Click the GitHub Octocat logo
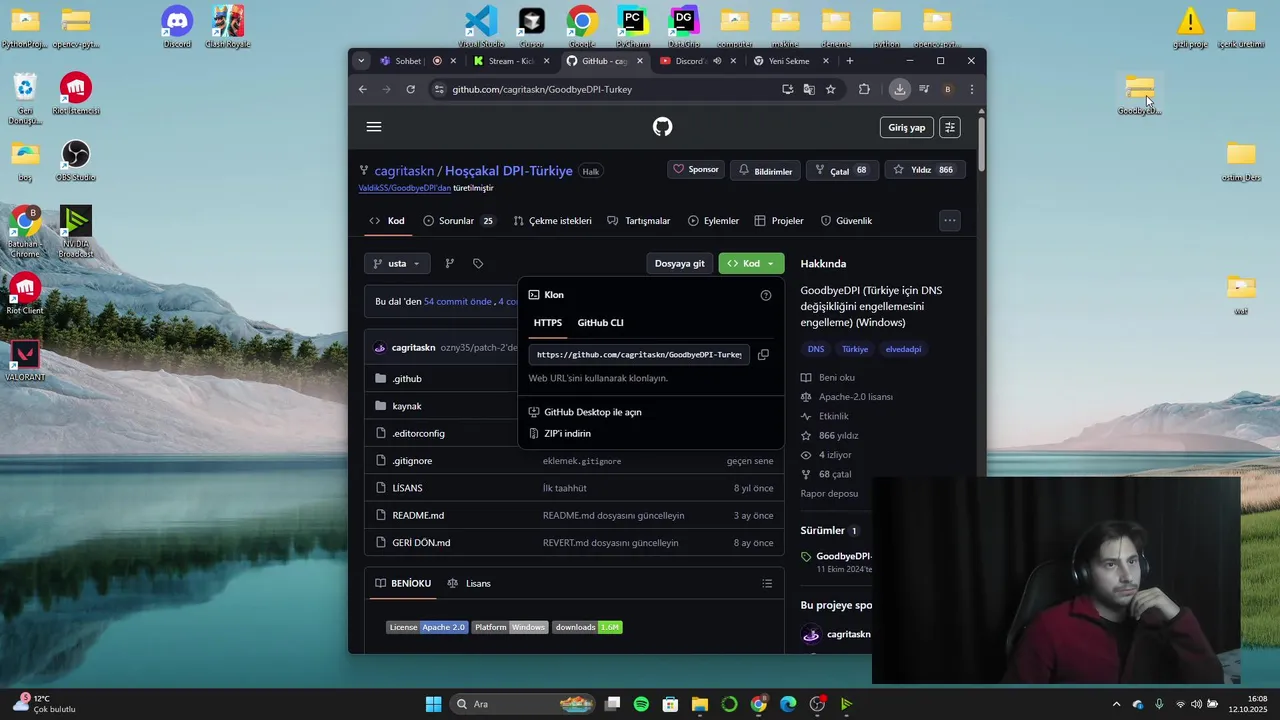The height and width of the screenshot is (720, 1280). (x=662, y=127)
